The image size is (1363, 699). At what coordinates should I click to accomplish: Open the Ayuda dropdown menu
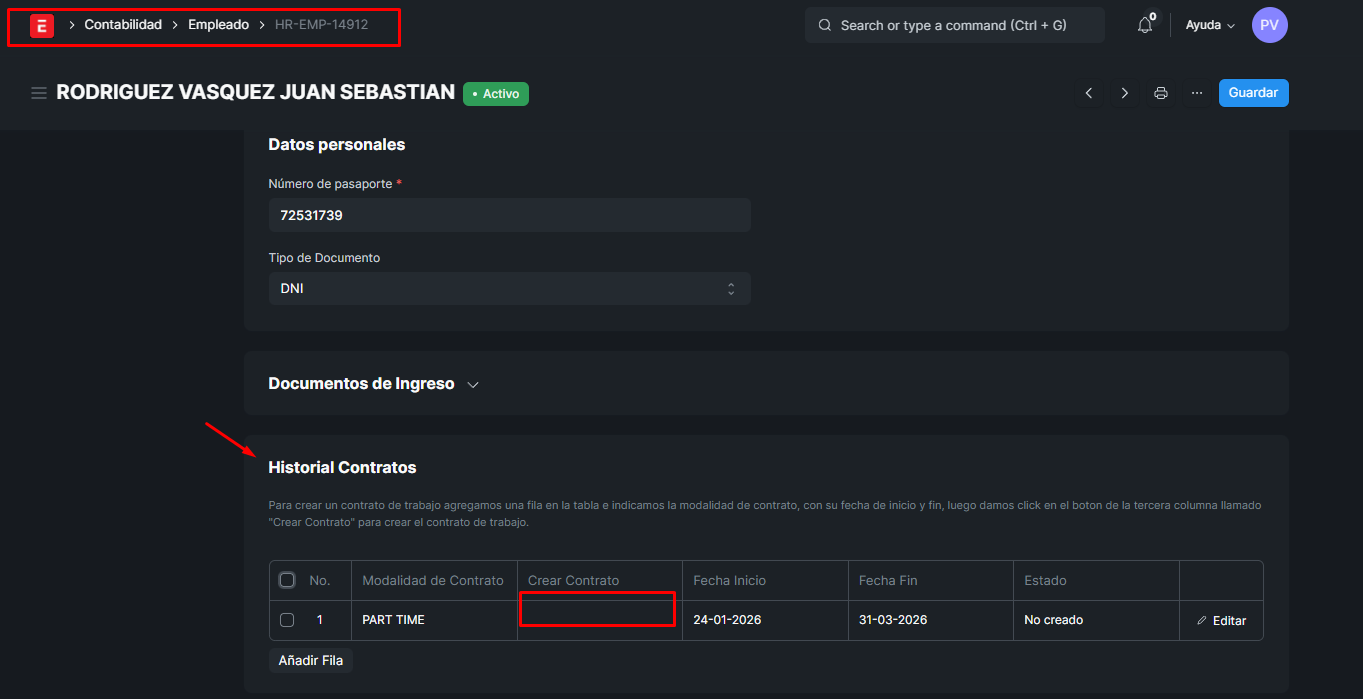[x=1210, y=25]
